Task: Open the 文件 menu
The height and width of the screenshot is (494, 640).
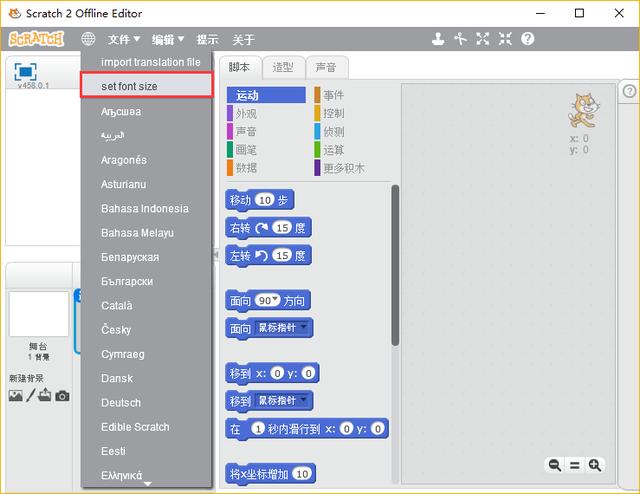Action: point(124,40)
